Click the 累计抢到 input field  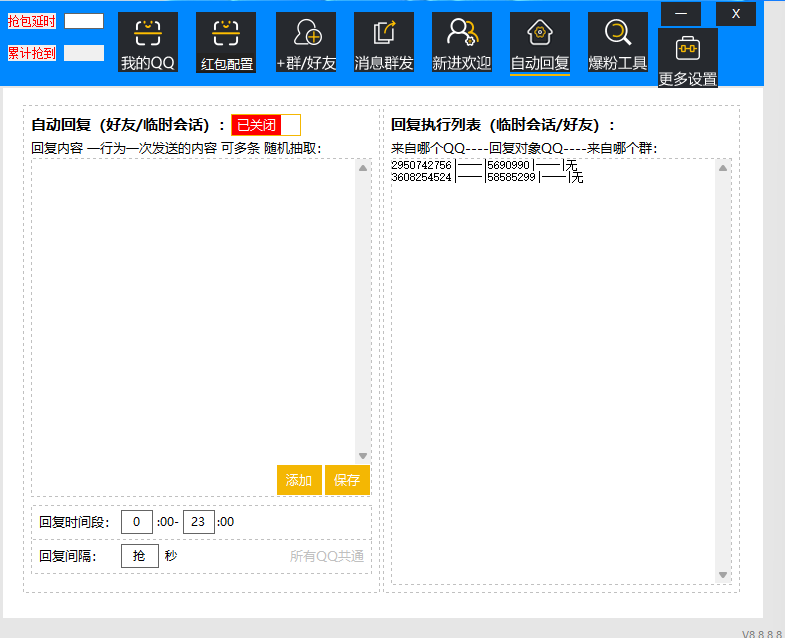(84, 53)
